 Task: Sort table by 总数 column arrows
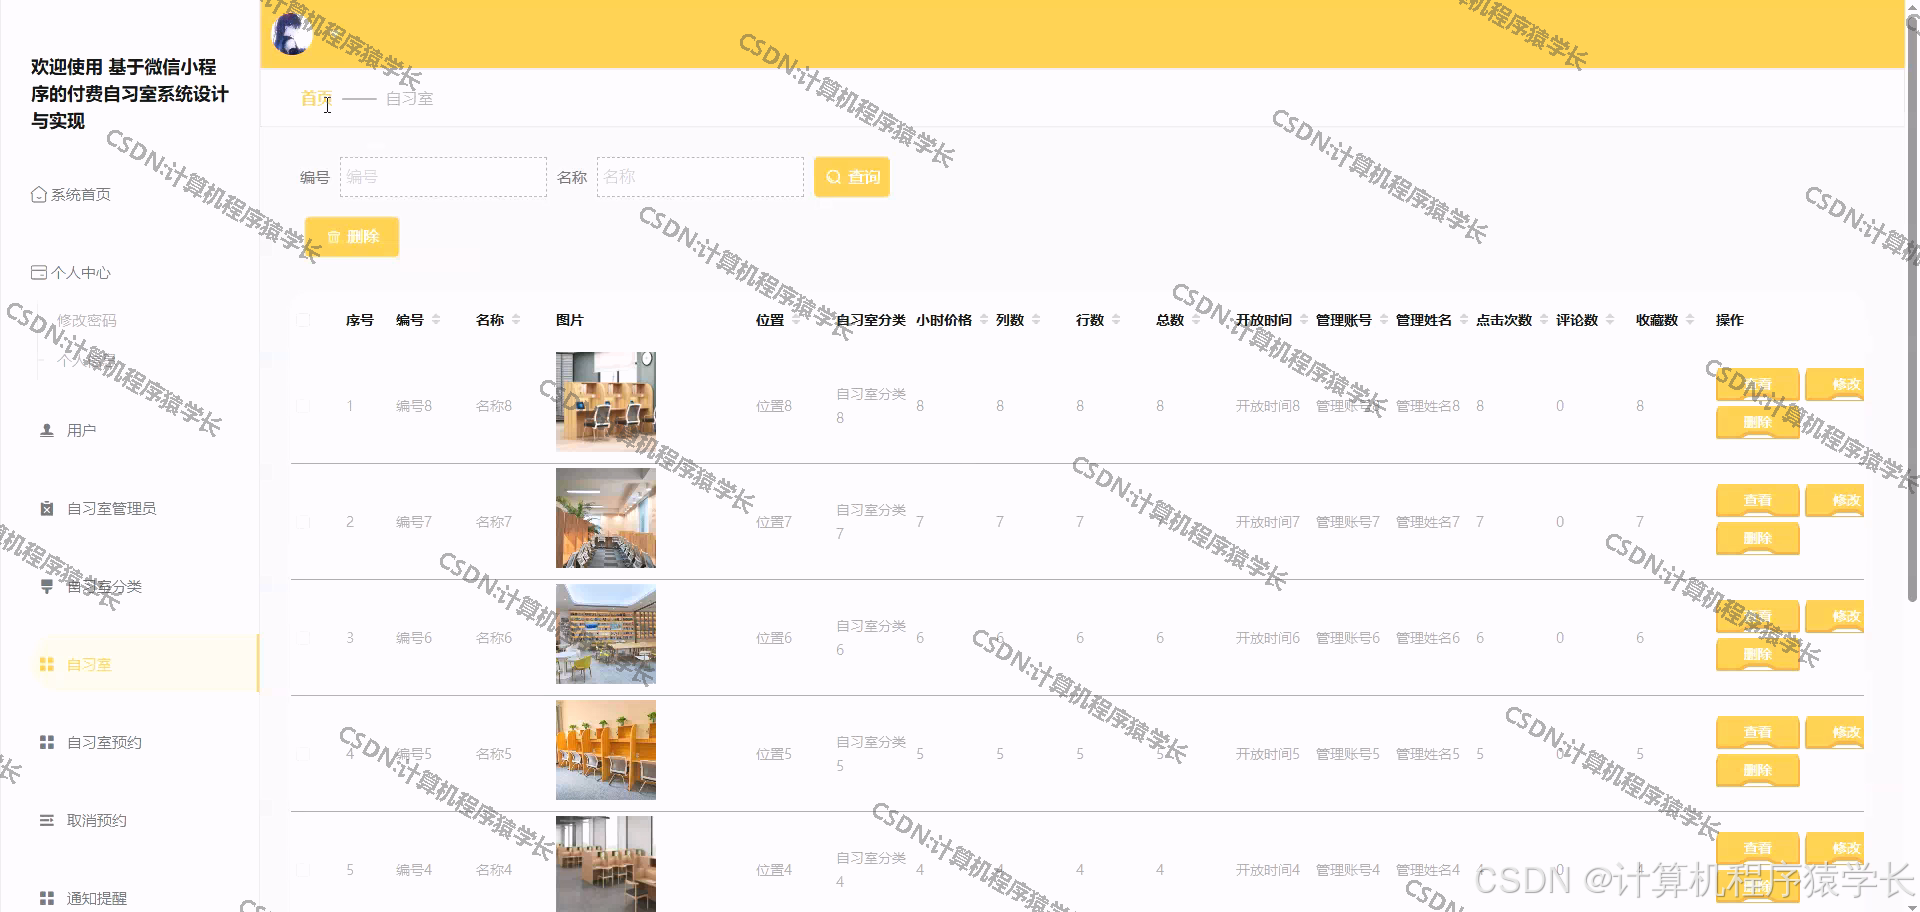1196,320
